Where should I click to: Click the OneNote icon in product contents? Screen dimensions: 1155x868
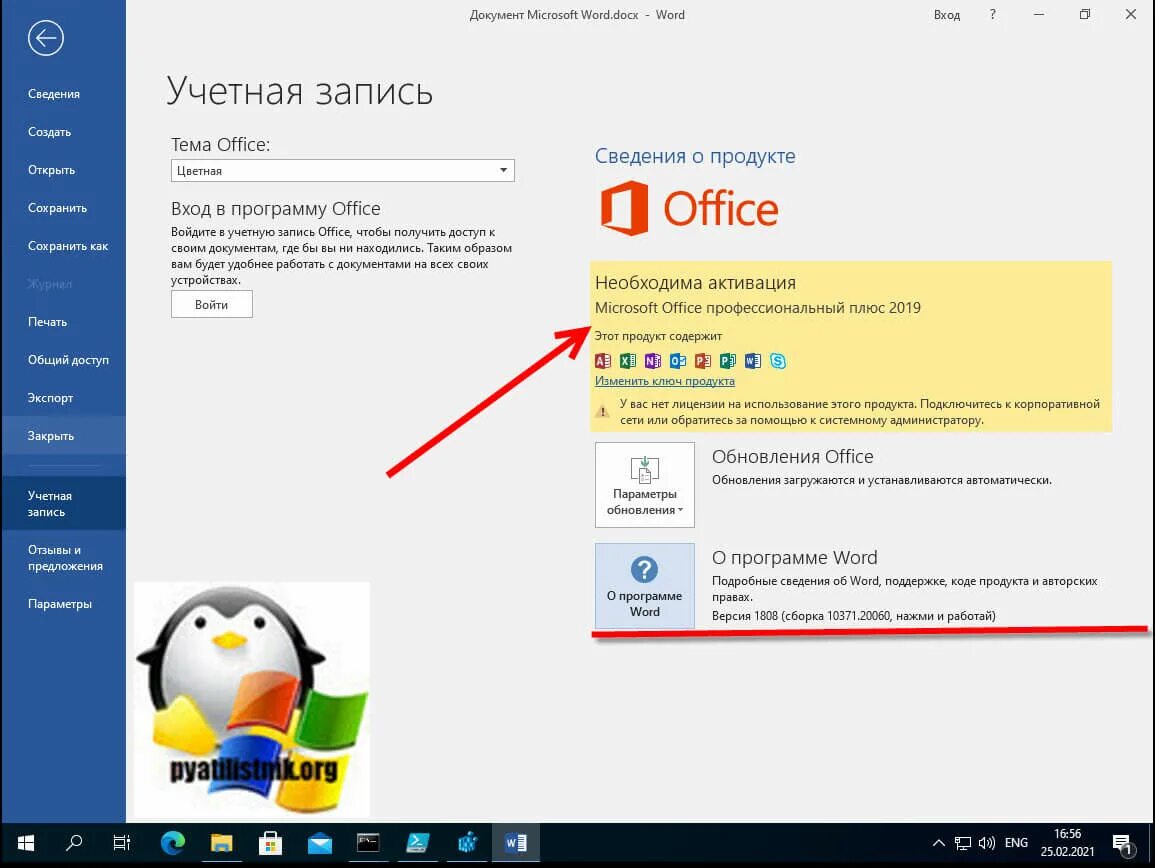(653, 360)
